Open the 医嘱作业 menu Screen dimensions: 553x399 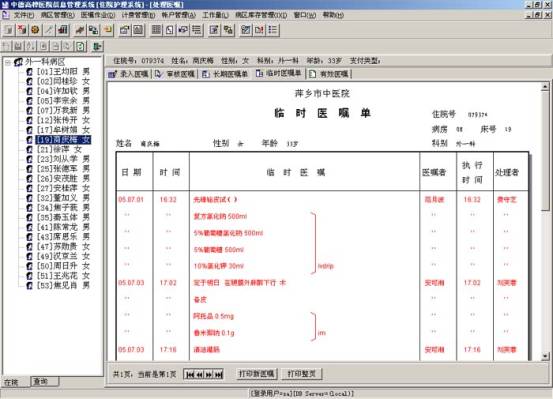coord(98,15)
